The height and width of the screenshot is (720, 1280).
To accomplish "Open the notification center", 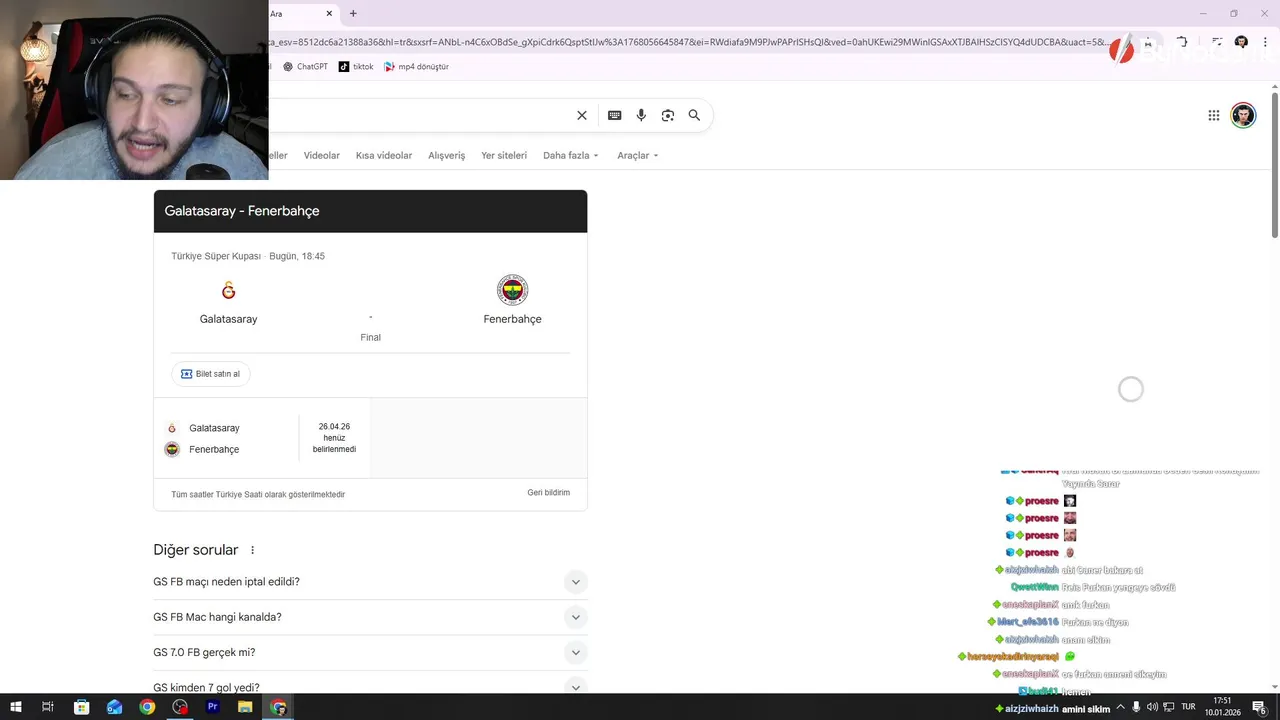I will [x=1259, y=707].
